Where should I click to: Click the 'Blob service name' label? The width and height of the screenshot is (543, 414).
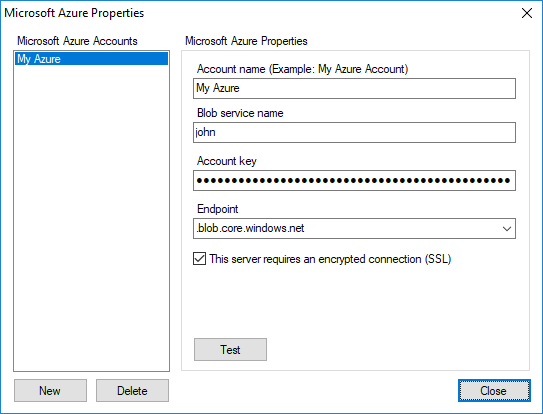[x=240, y=113]
